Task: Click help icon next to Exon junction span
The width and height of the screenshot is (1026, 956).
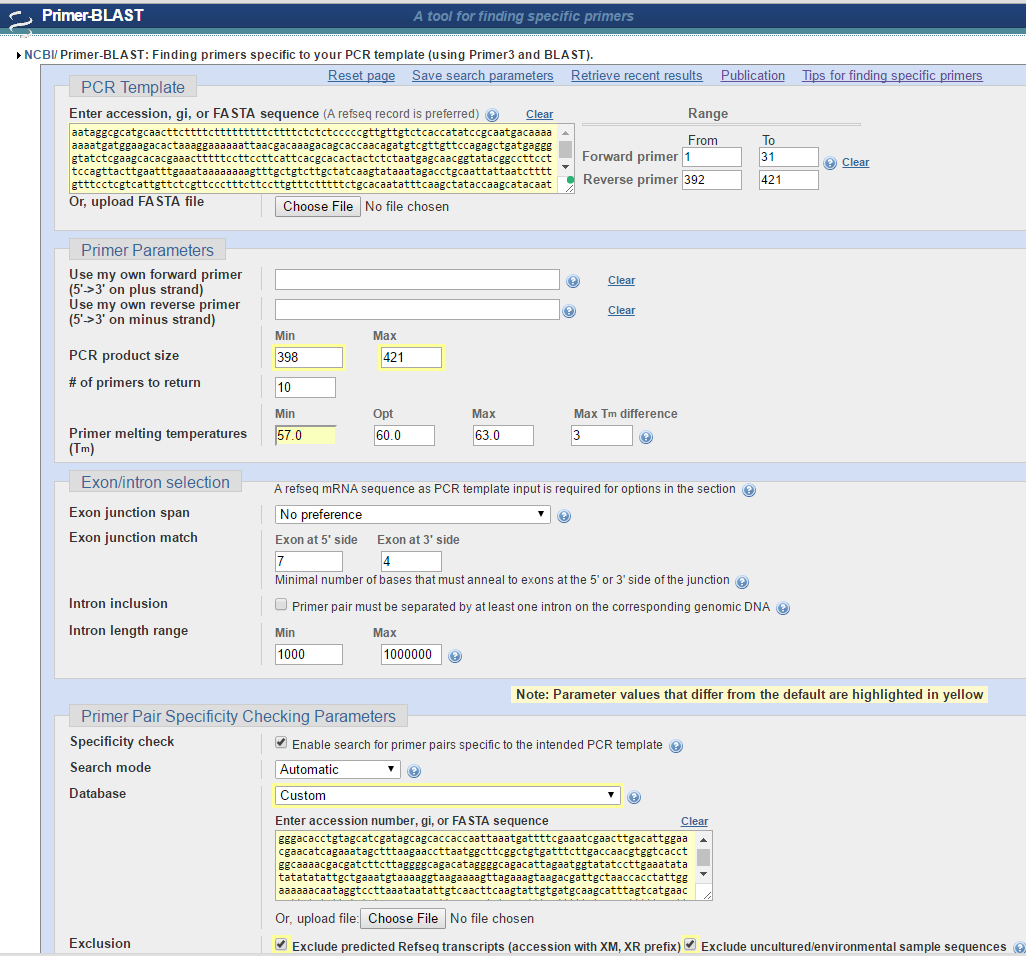Action: pyautogui.click(x=564, y=516)
